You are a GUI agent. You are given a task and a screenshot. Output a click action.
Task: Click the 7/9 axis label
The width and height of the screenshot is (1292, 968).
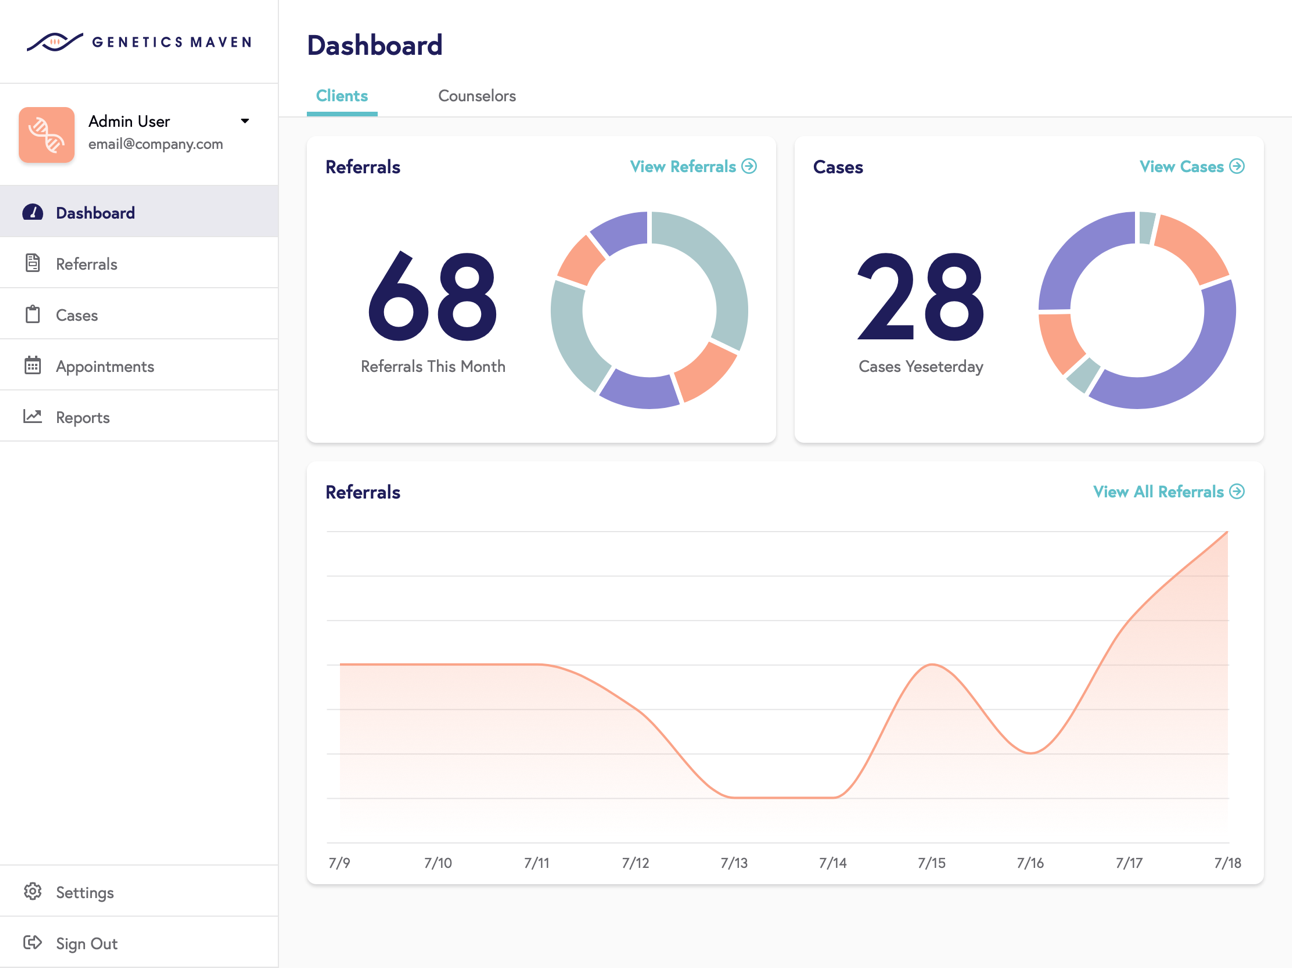pyautogui.click(x=339, y=862)
